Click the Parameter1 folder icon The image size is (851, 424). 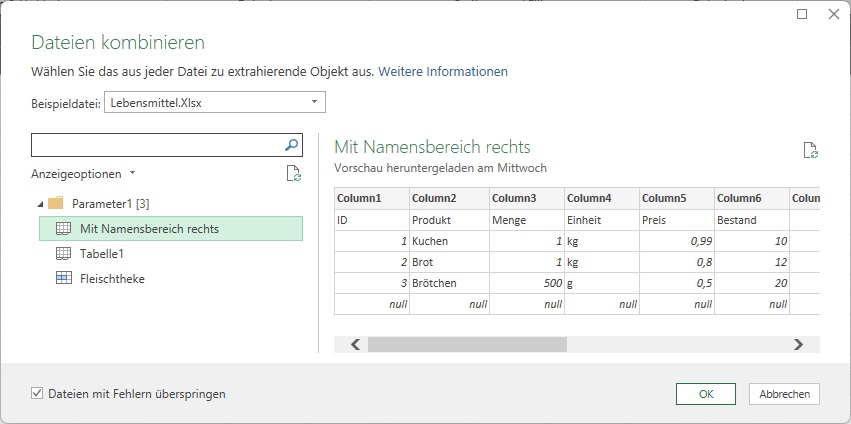click(55, 204)
